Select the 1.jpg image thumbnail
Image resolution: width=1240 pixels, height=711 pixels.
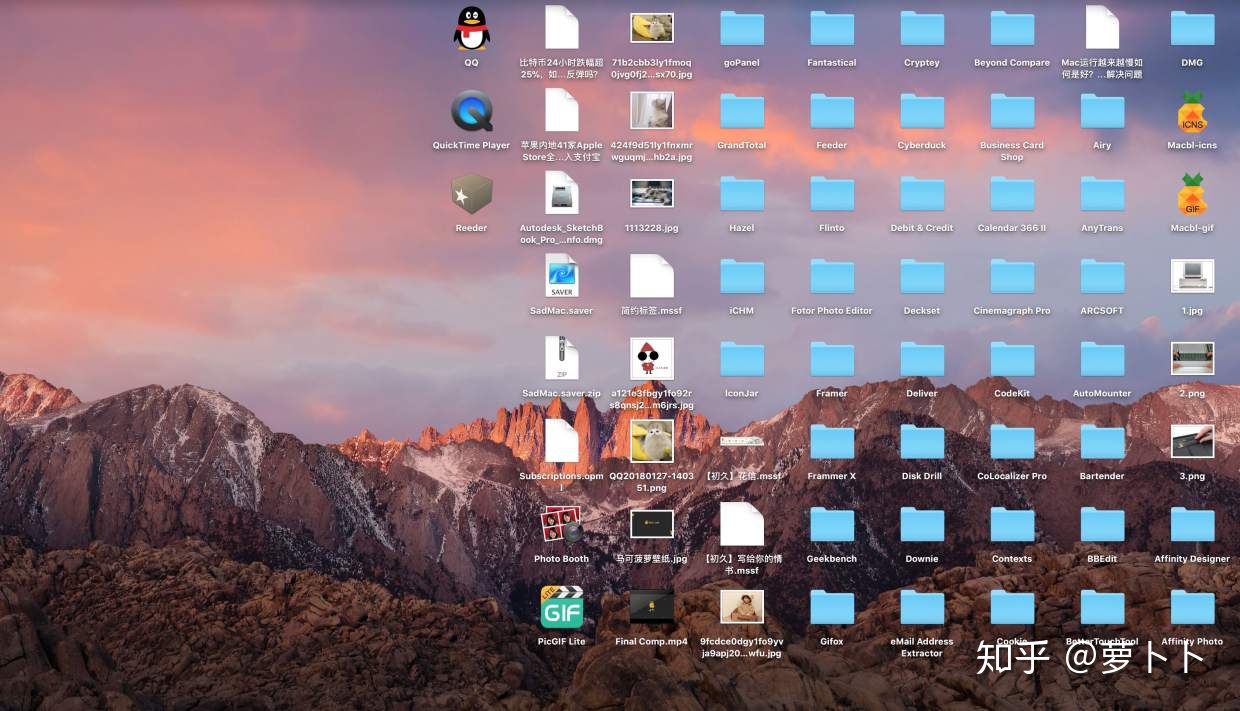pyautogui.click(x=1192, y=276)
